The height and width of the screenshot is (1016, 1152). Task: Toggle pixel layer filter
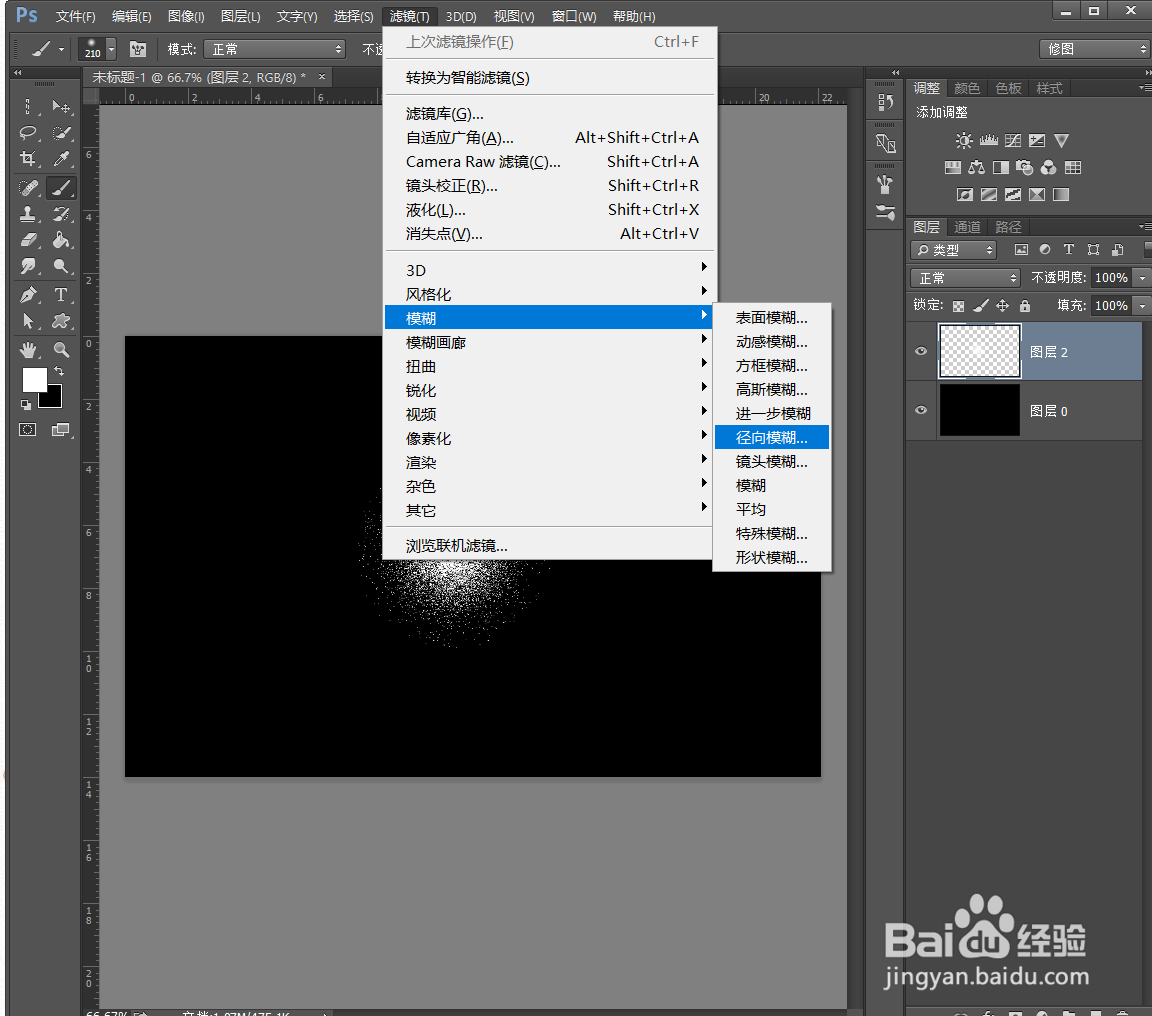pyautogui.click(x=1021, y=250)
